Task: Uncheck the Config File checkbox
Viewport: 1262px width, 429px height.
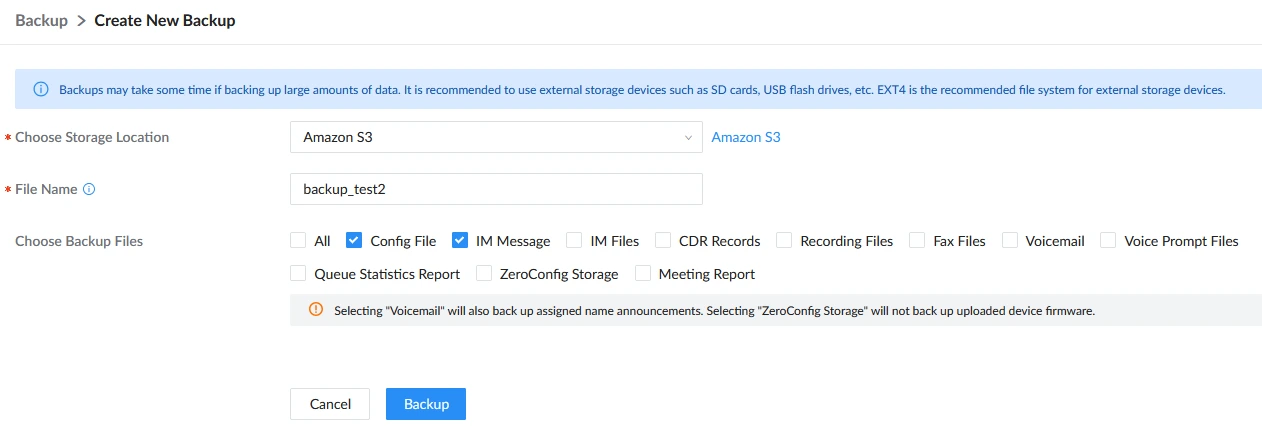Action: click(354, 240)
